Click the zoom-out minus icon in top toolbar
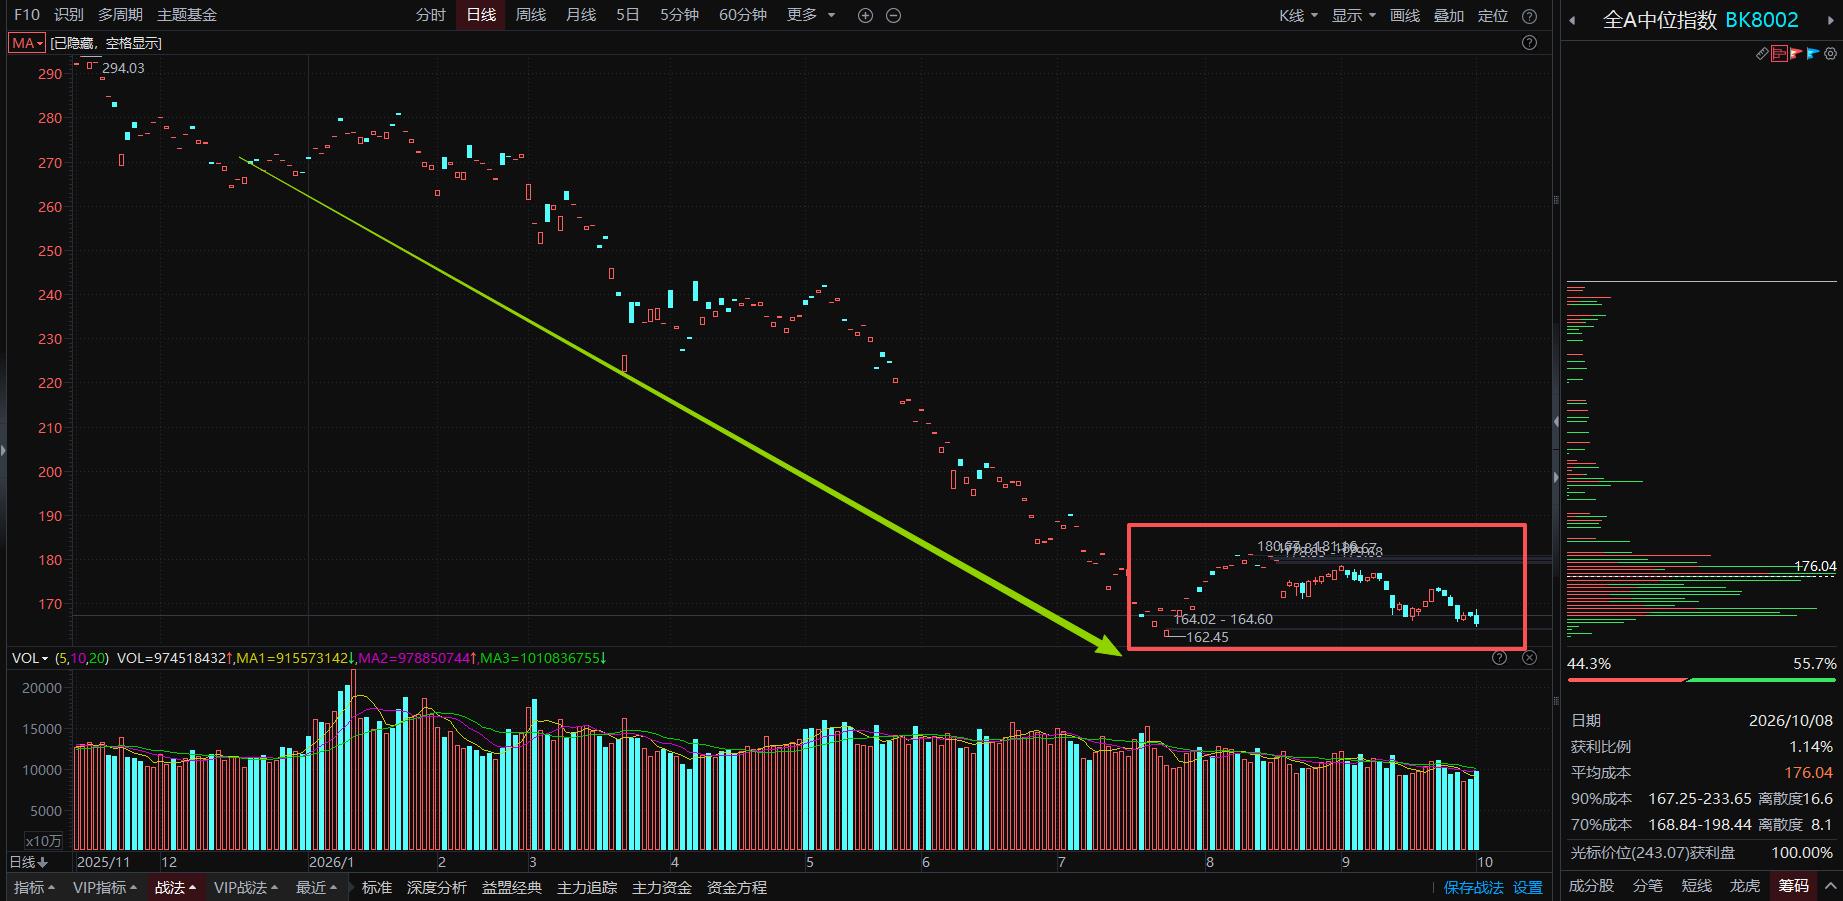The width and height of the screenshot is (1843, 901). (x=894, y=15)
